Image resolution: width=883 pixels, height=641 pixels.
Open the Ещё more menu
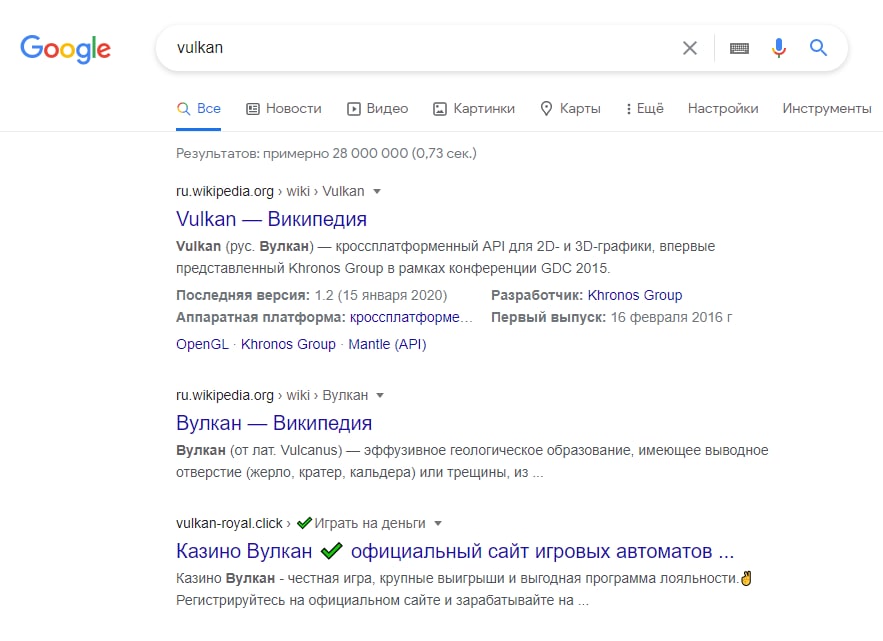[644, 108]
